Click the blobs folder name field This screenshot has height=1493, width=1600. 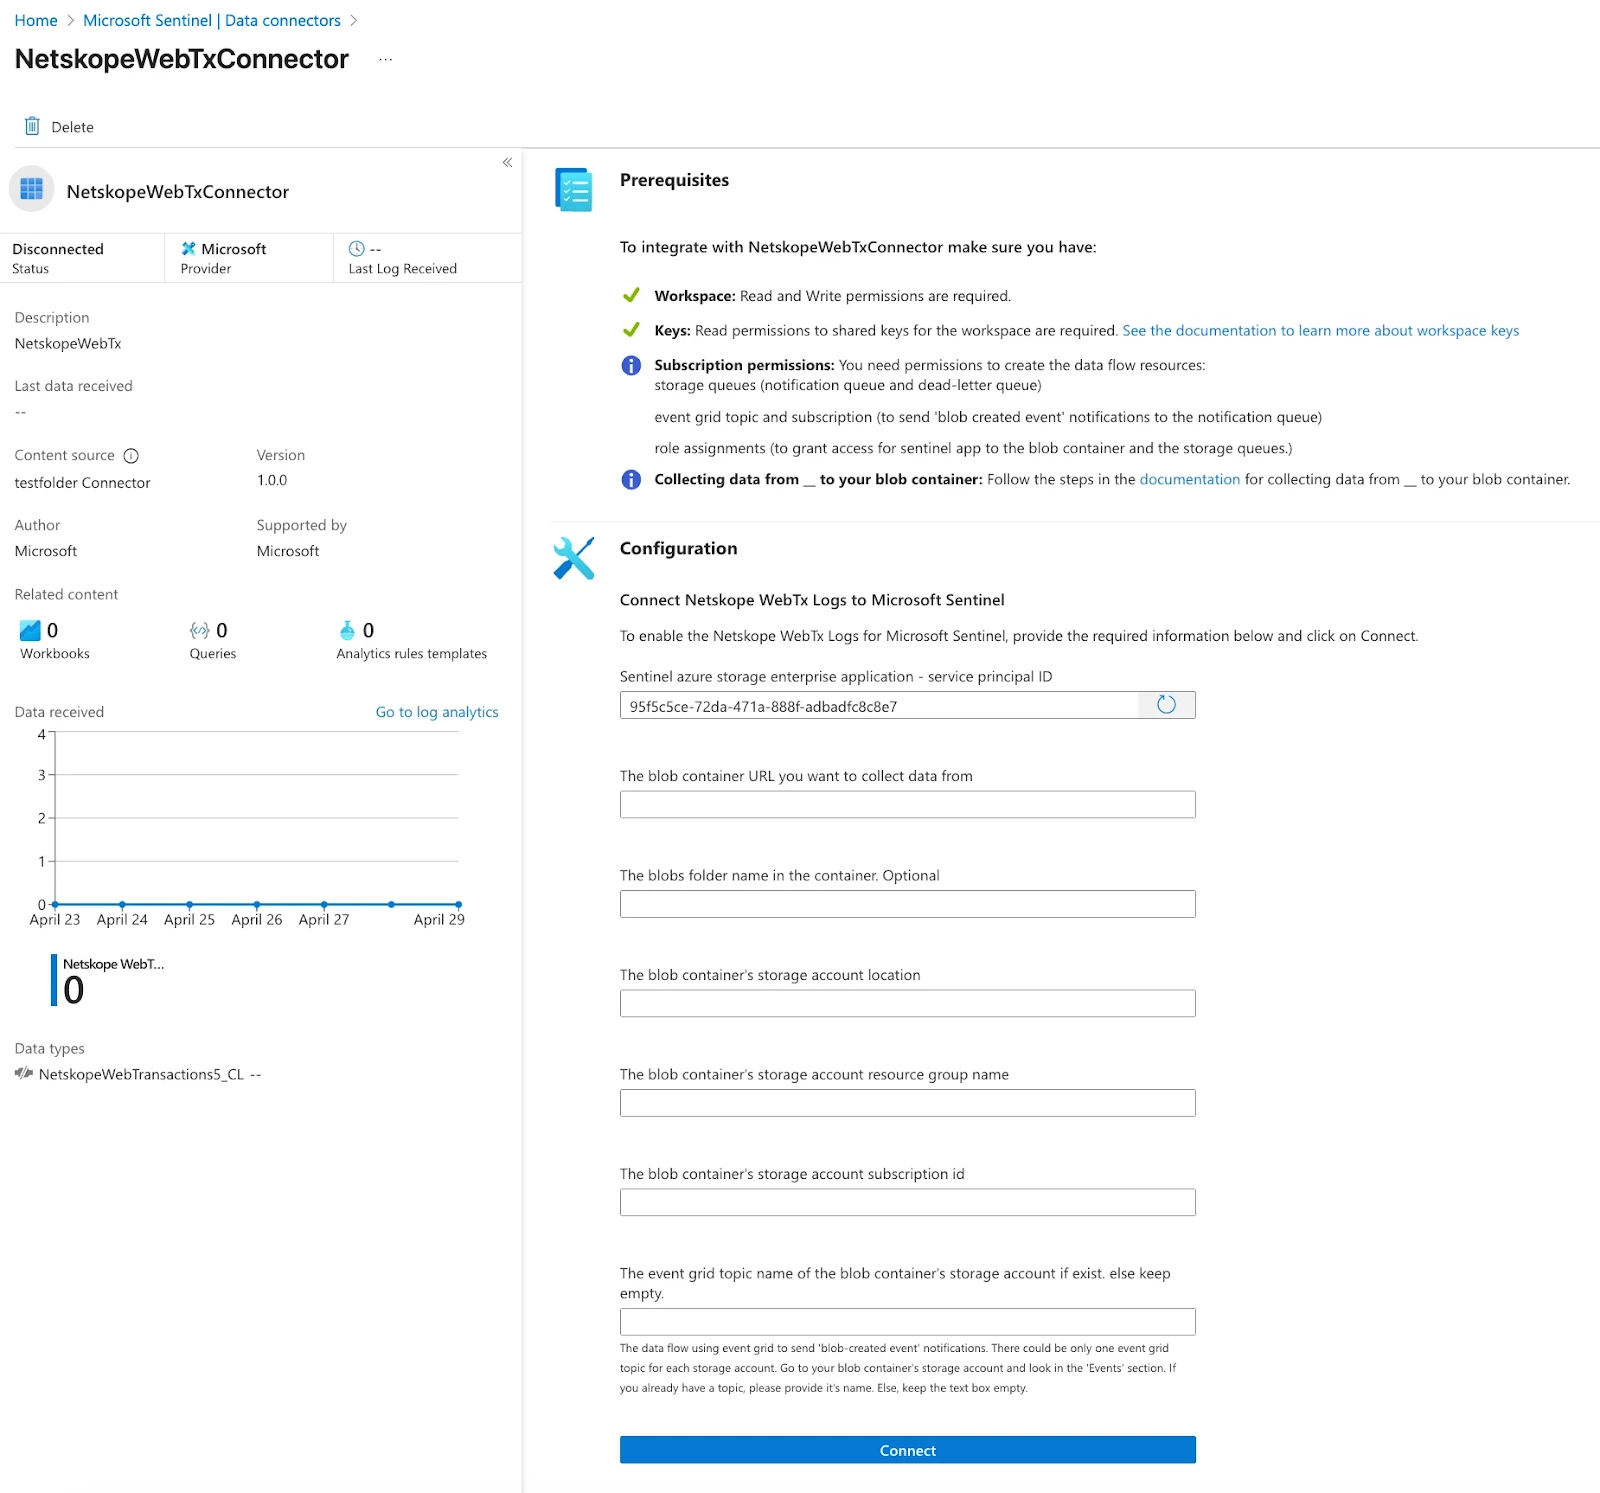tap(907, 904)
